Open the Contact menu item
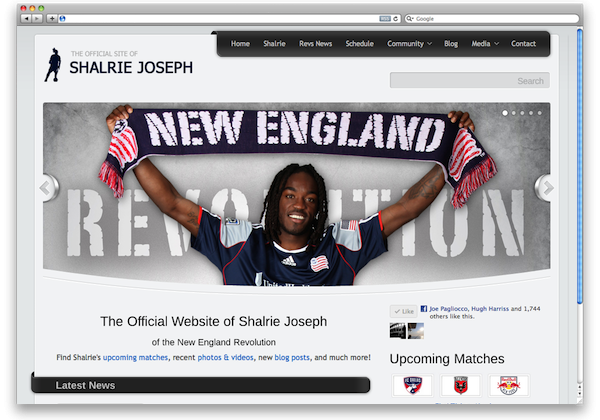600x420 pixels. [523, 44]
